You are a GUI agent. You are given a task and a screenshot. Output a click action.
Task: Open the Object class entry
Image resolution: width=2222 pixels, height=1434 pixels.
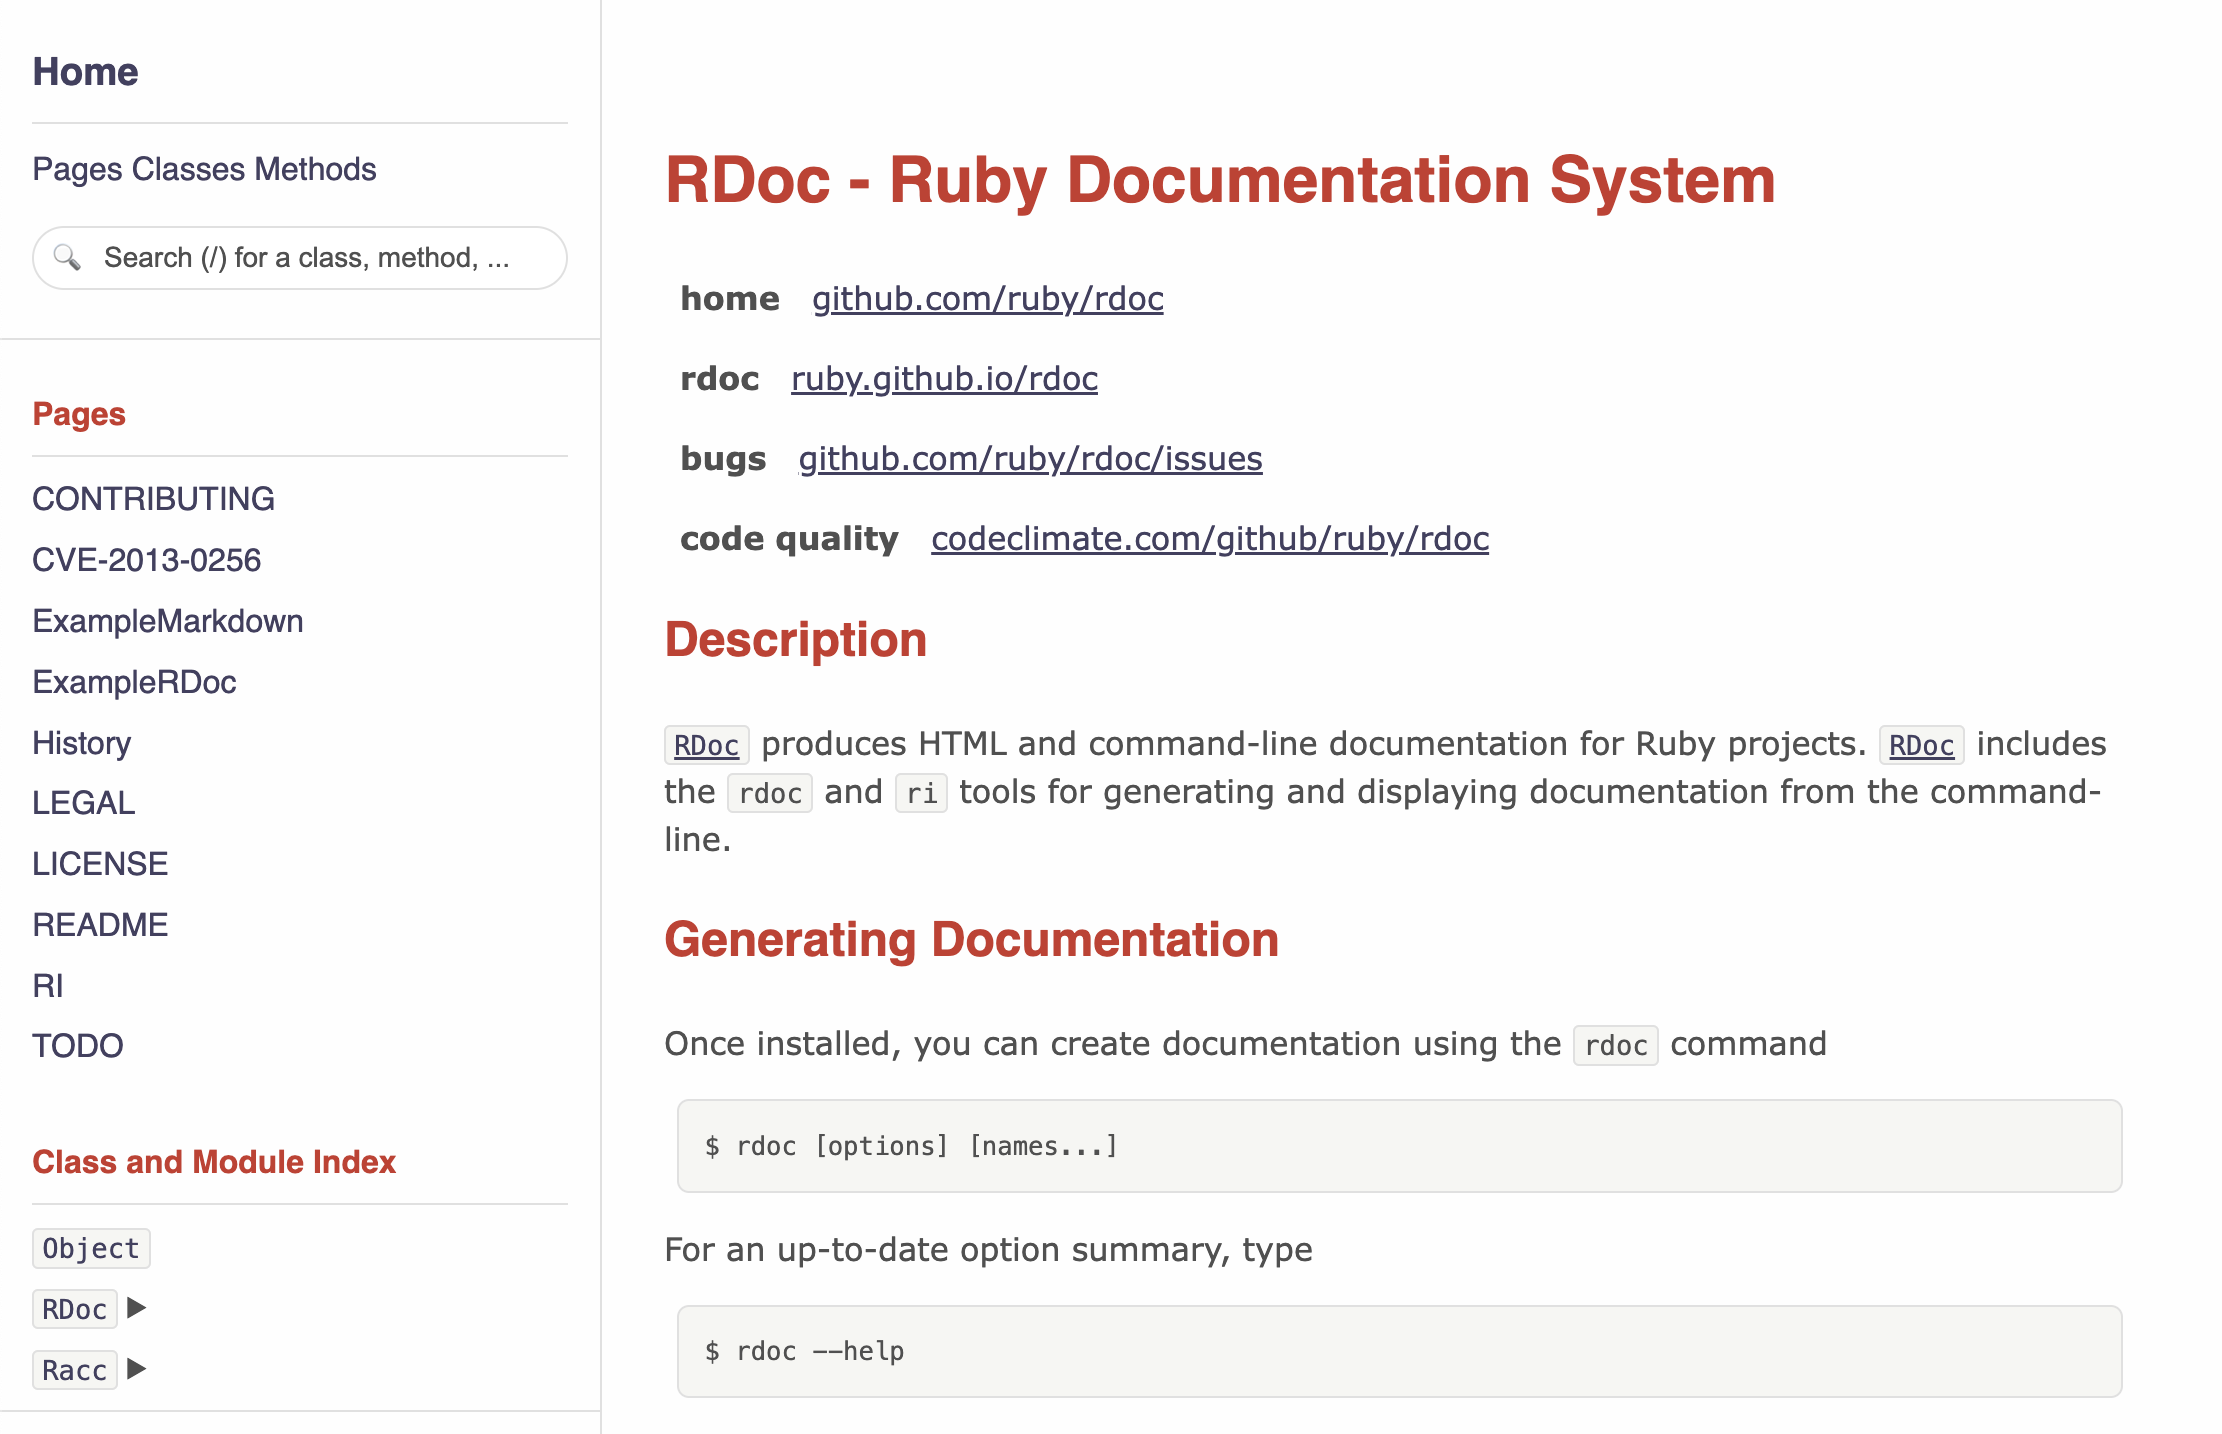point(91,1248)
